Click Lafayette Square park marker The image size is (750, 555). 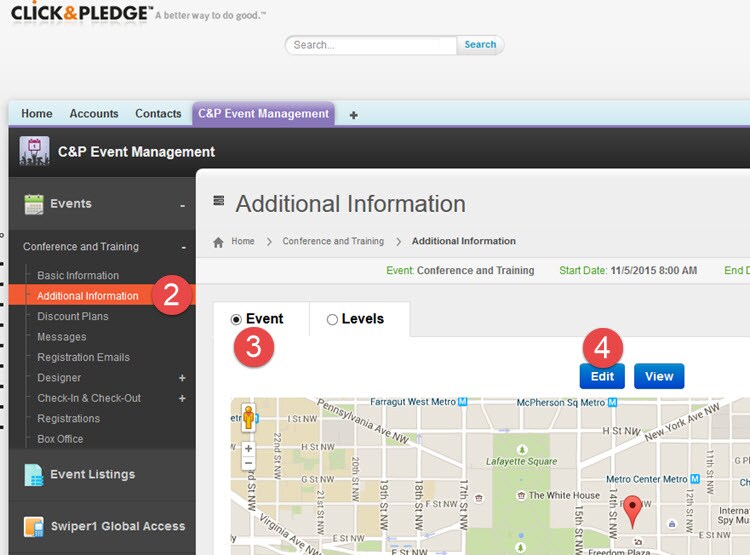pyautogui.click(x=522, y=450)
